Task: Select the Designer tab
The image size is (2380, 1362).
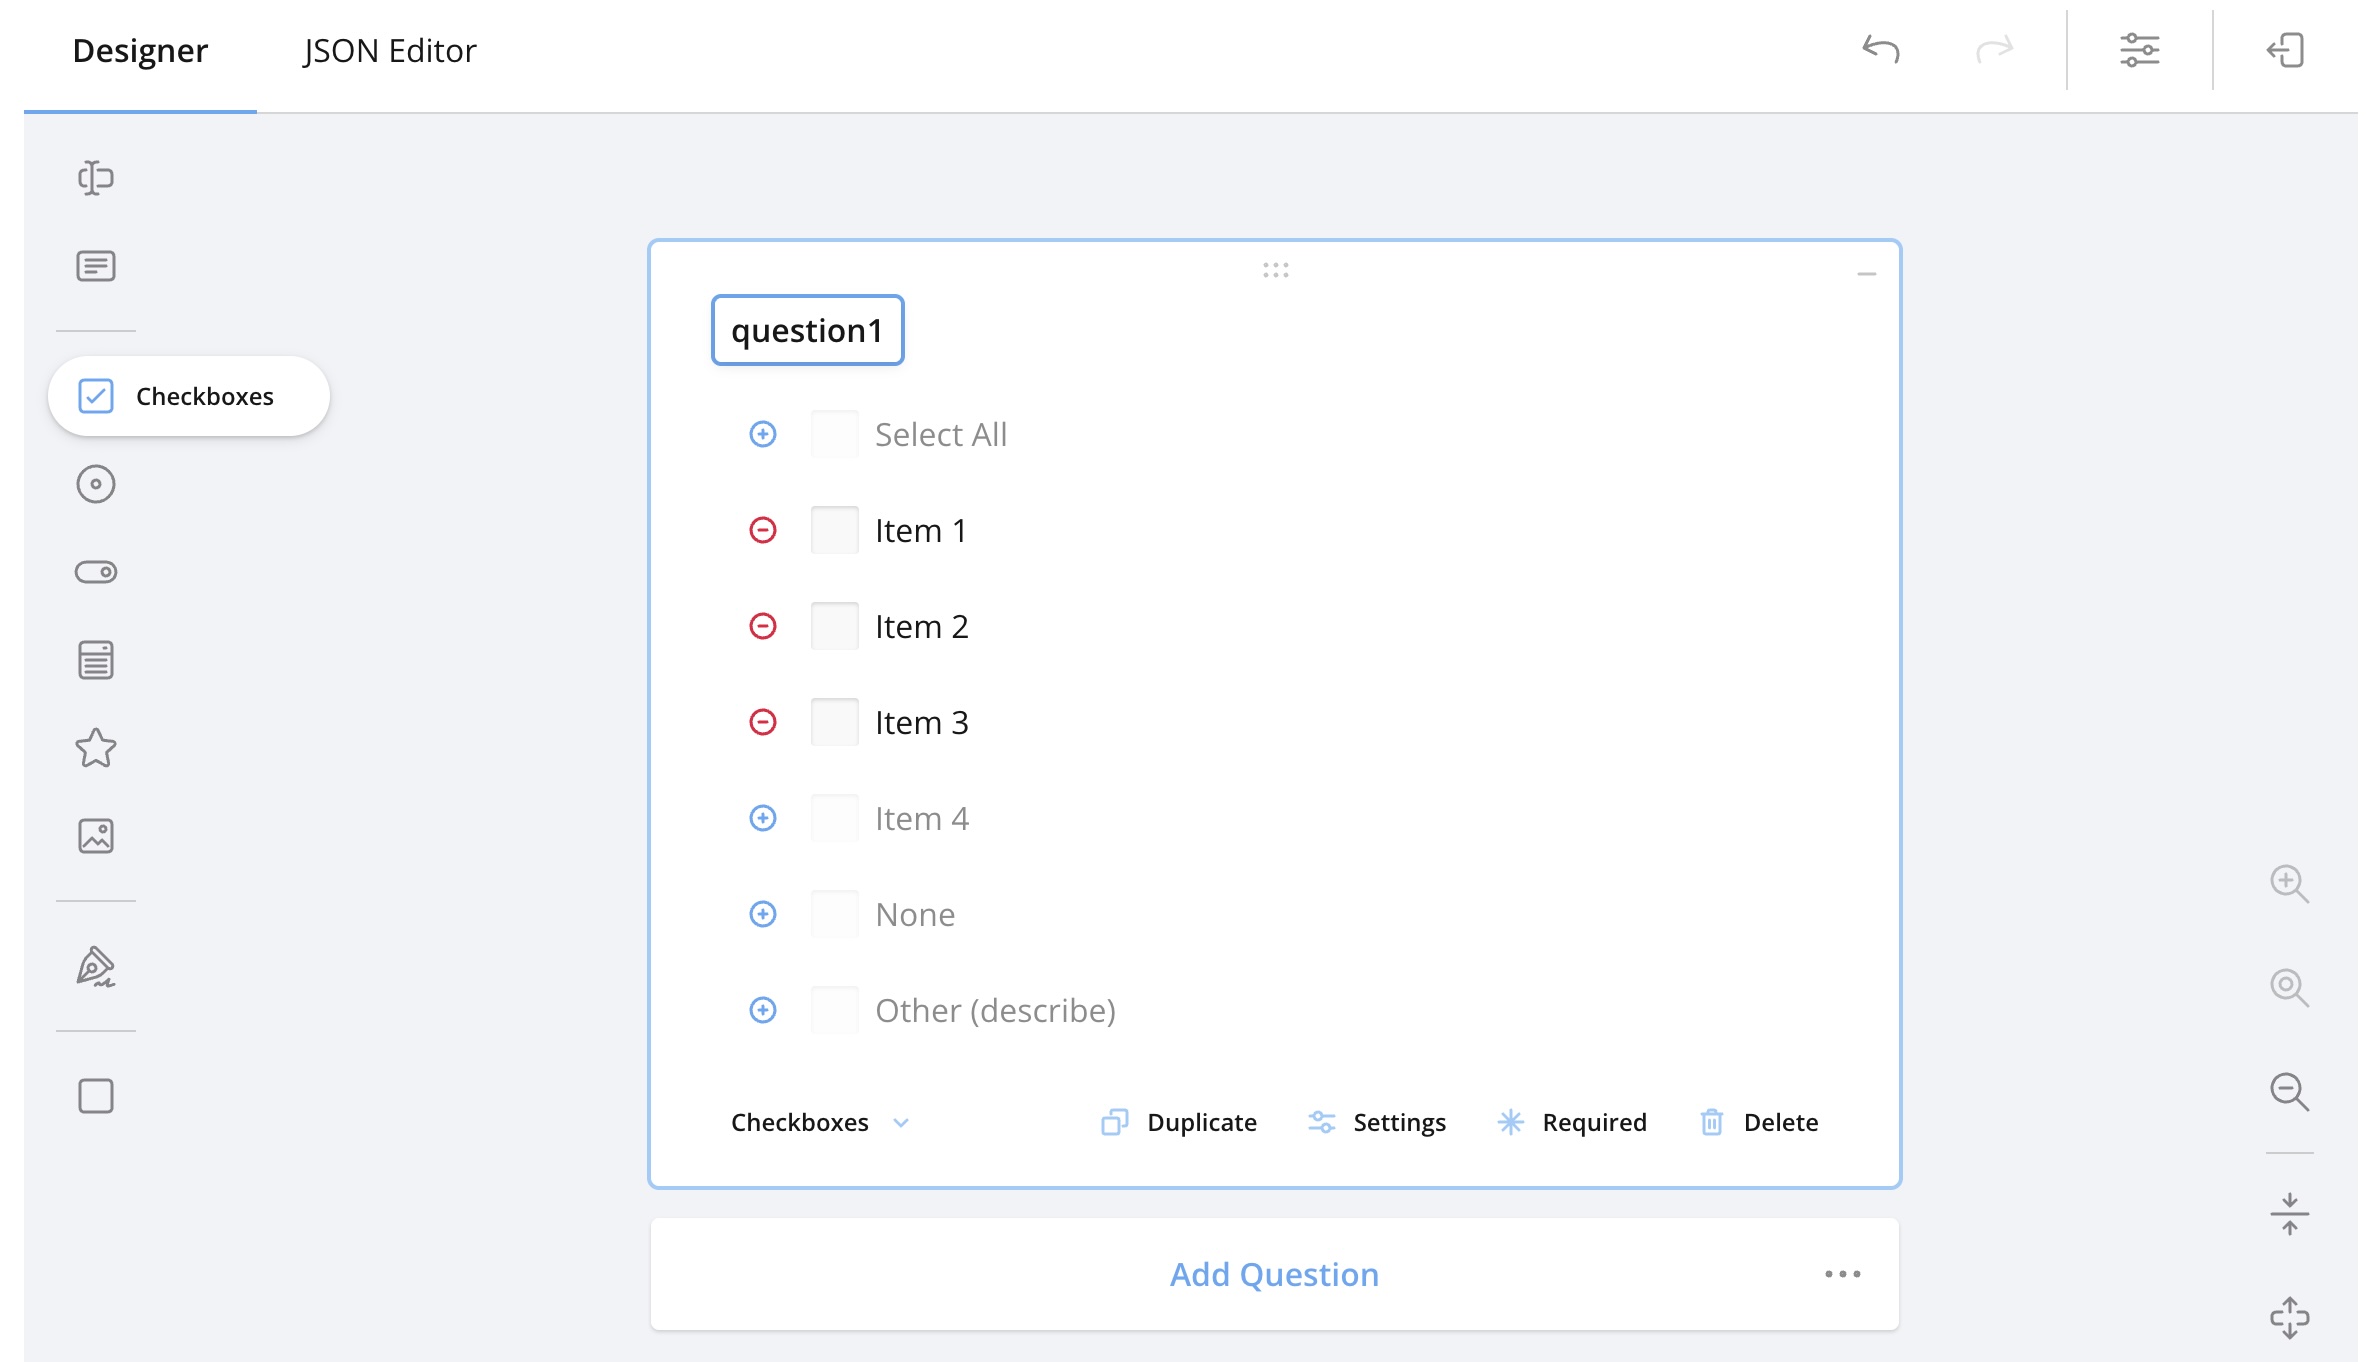Action: tap(140, 50)
